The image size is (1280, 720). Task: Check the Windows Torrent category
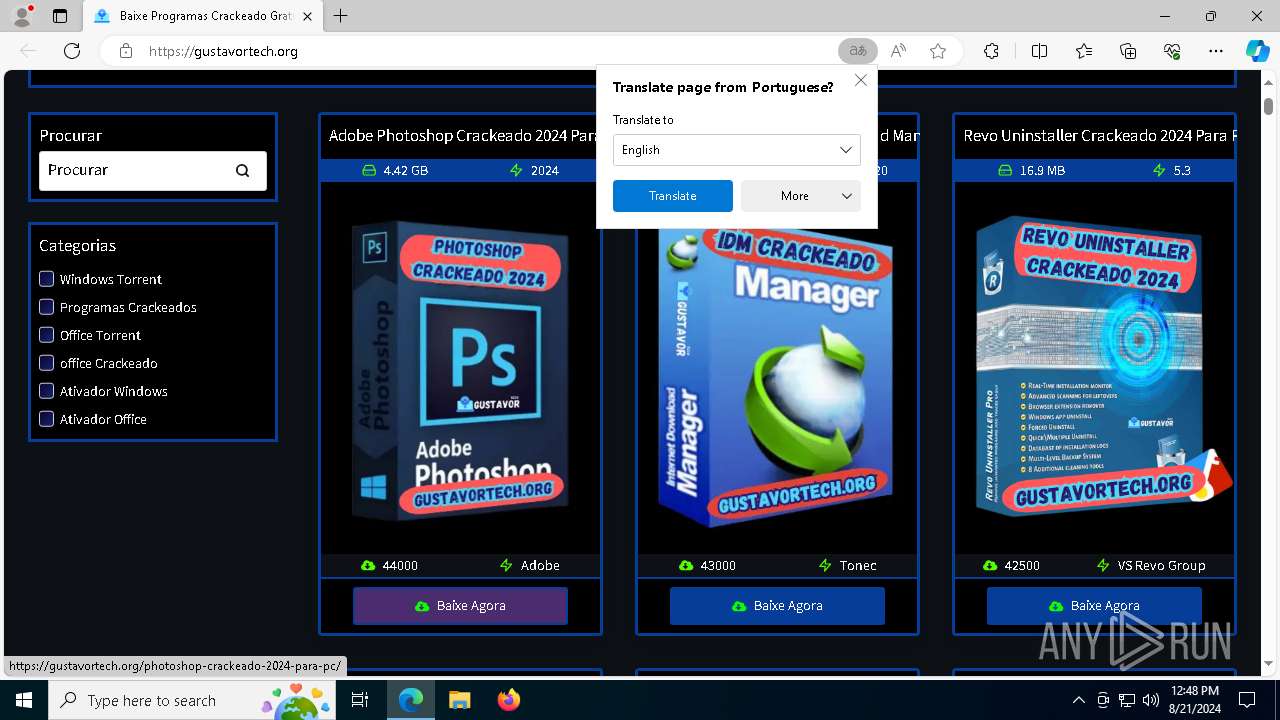click(46, 278)
